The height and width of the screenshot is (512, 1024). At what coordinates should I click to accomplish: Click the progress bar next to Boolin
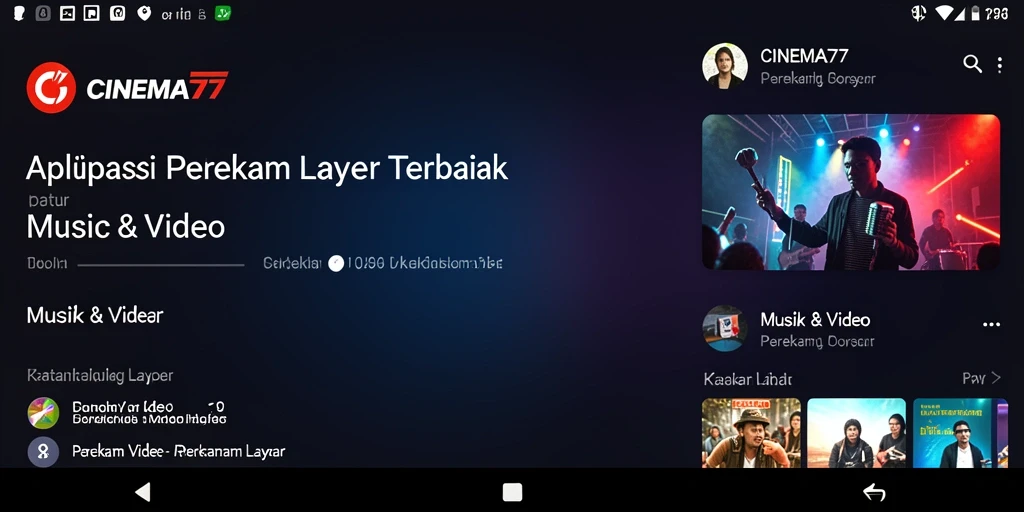[x=161, y=264]
